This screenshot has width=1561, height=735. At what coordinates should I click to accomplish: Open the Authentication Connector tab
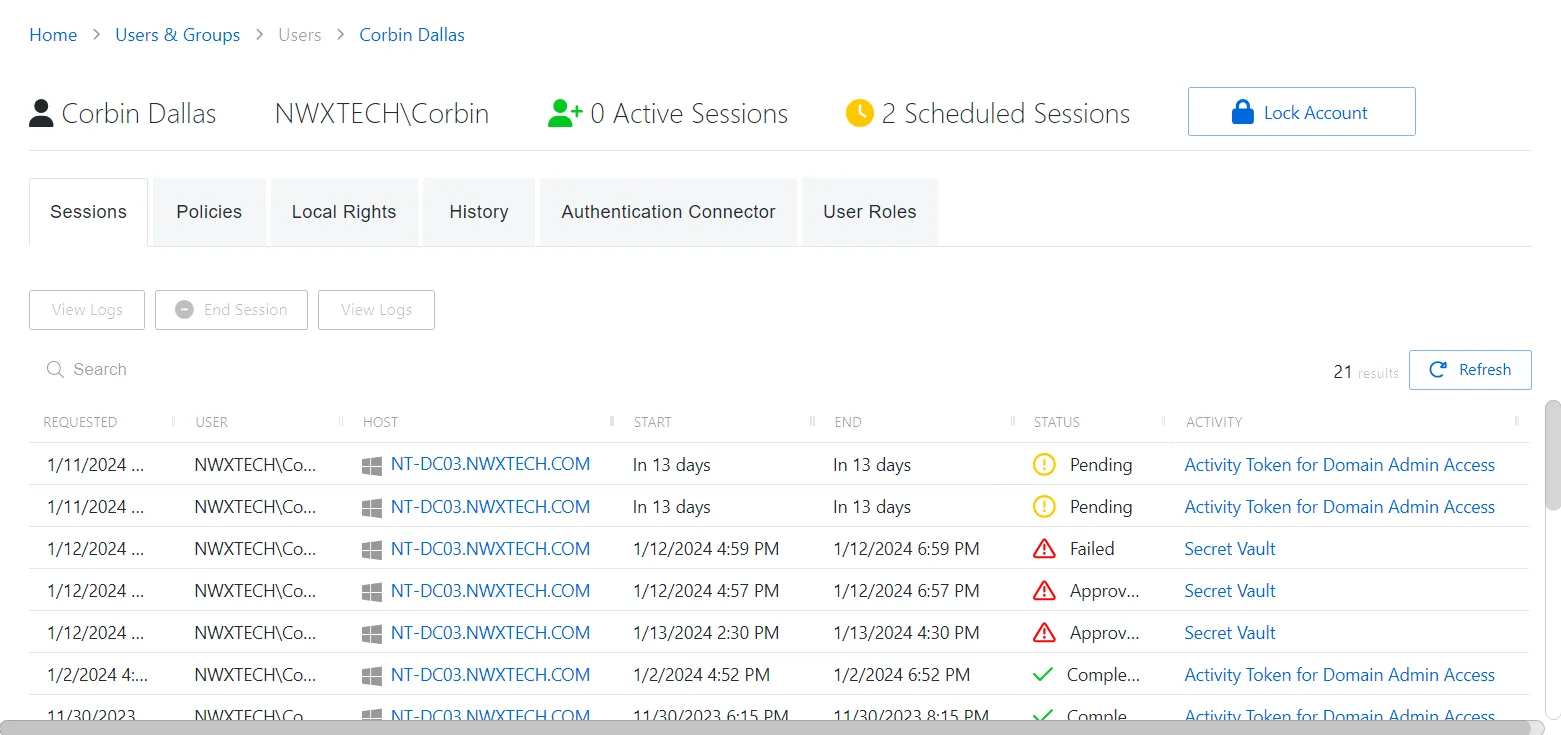click(x=668, y=212)
